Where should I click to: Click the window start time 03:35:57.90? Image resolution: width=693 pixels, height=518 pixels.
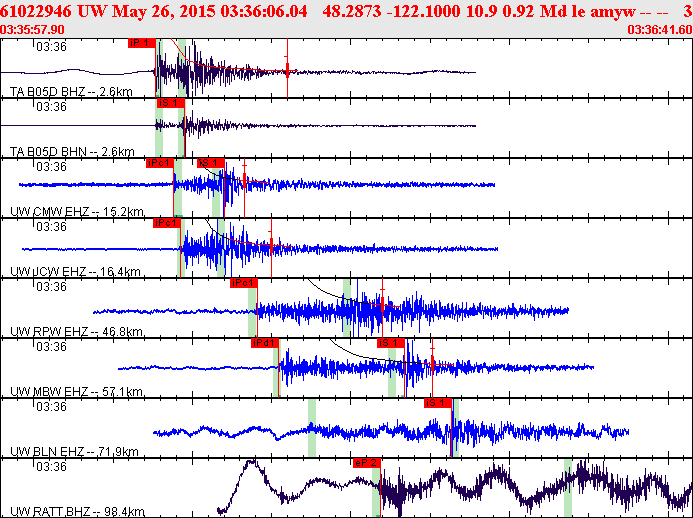32,30
